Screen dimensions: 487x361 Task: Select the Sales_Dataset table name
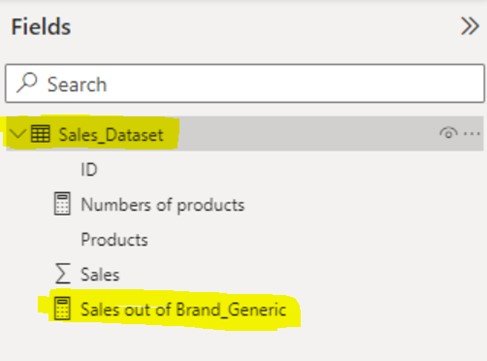coord(111,135)
